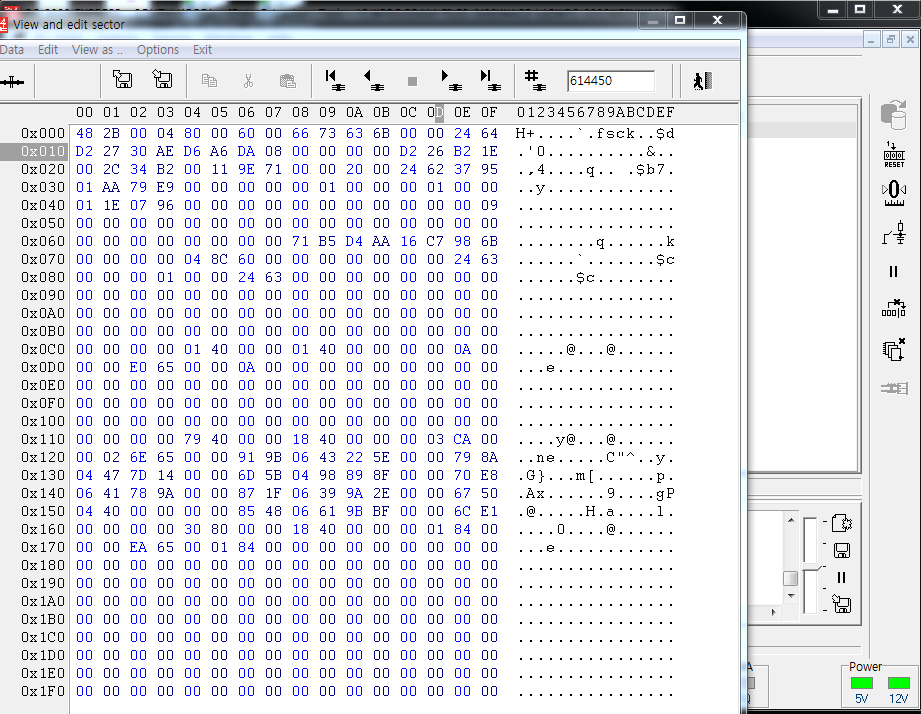Screen dimensions: 921x714
Task: Click the sector number field showing 614450
Action: click(x=611, y=81)
